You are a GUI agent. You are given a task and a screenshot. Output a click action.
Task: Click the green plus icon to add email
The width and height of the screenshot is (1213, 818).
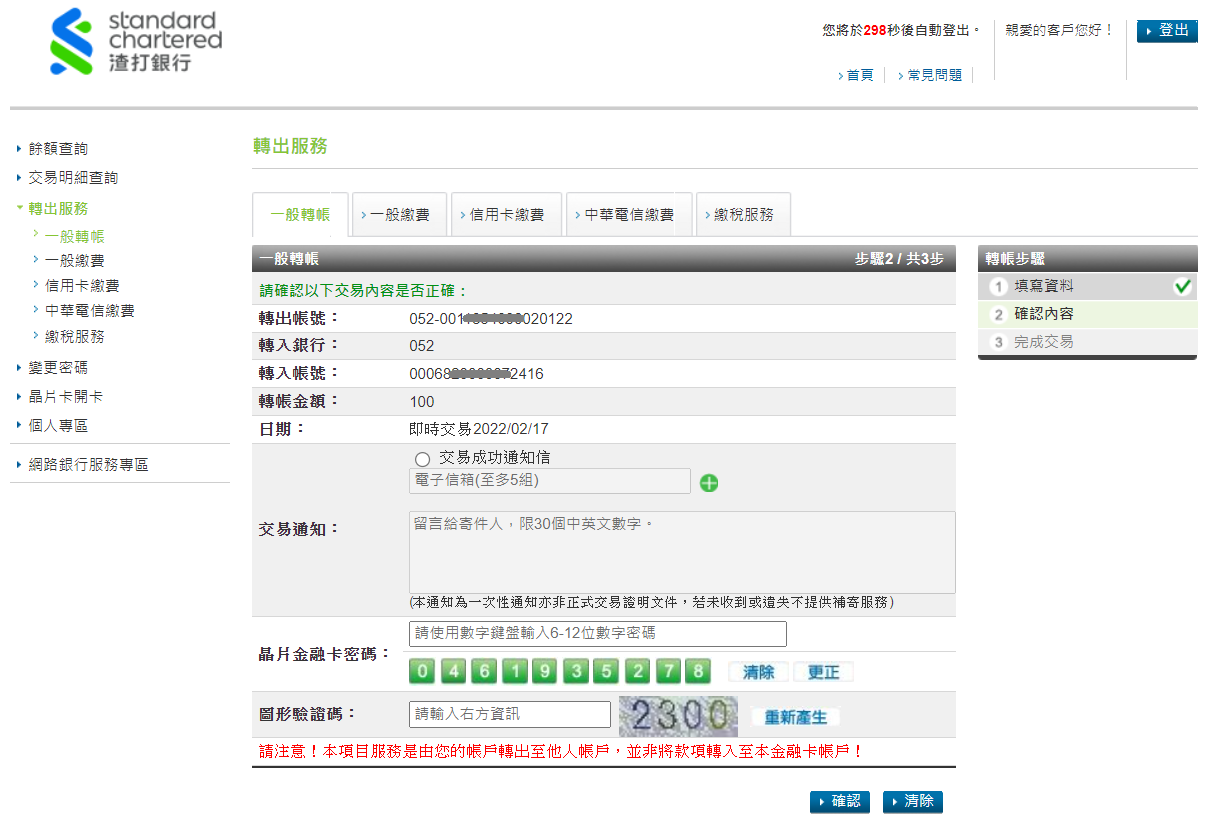click(x=709, y=483)
